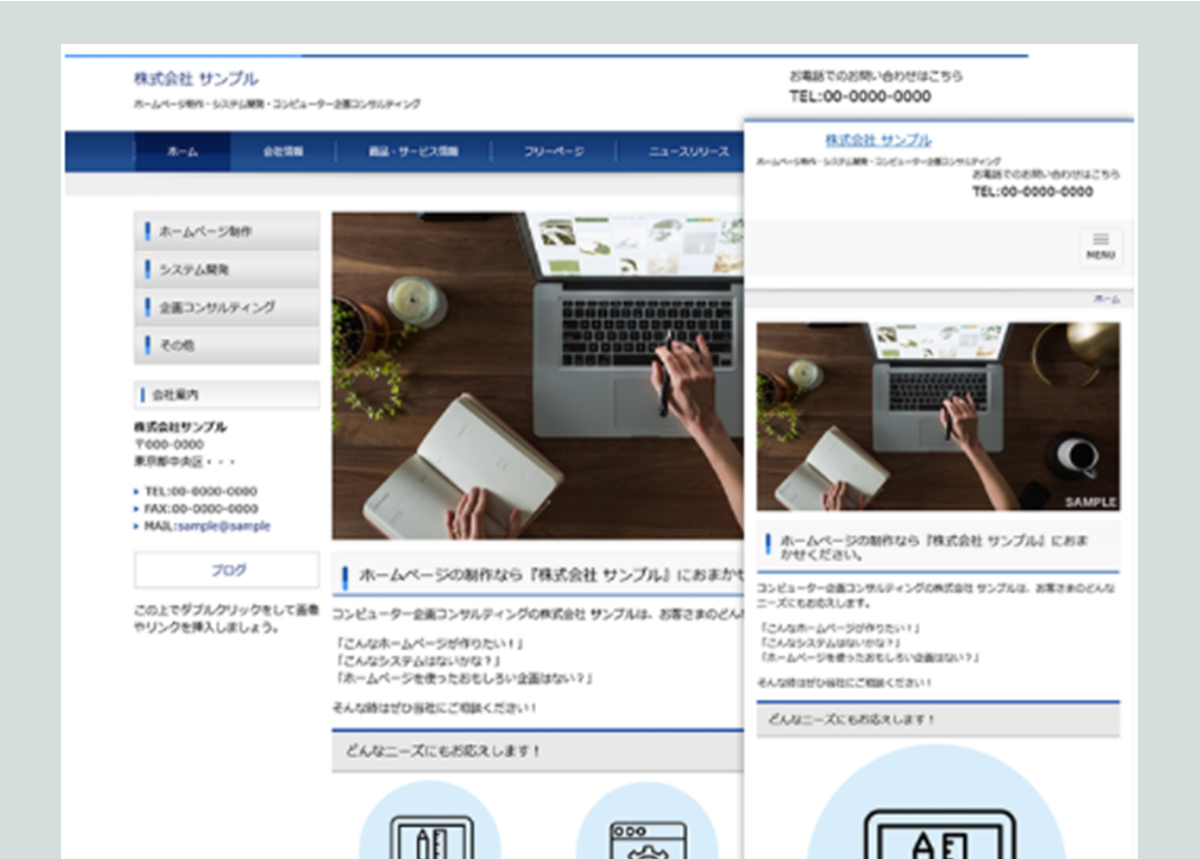Click the 株式会社 サンプル link in mobile view
The width and height of the screenshot is (1200, 859).
(878, 140)
